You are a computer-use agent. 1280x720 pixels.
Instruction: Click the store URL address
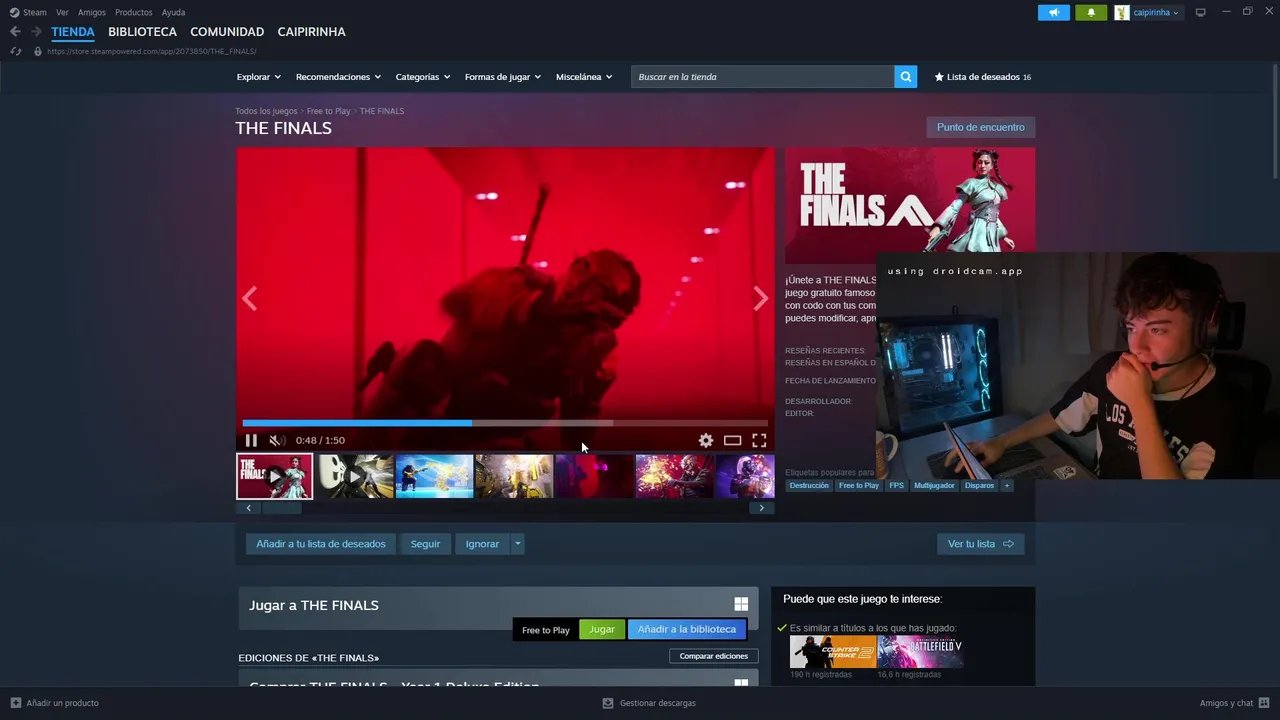point(152,51)
